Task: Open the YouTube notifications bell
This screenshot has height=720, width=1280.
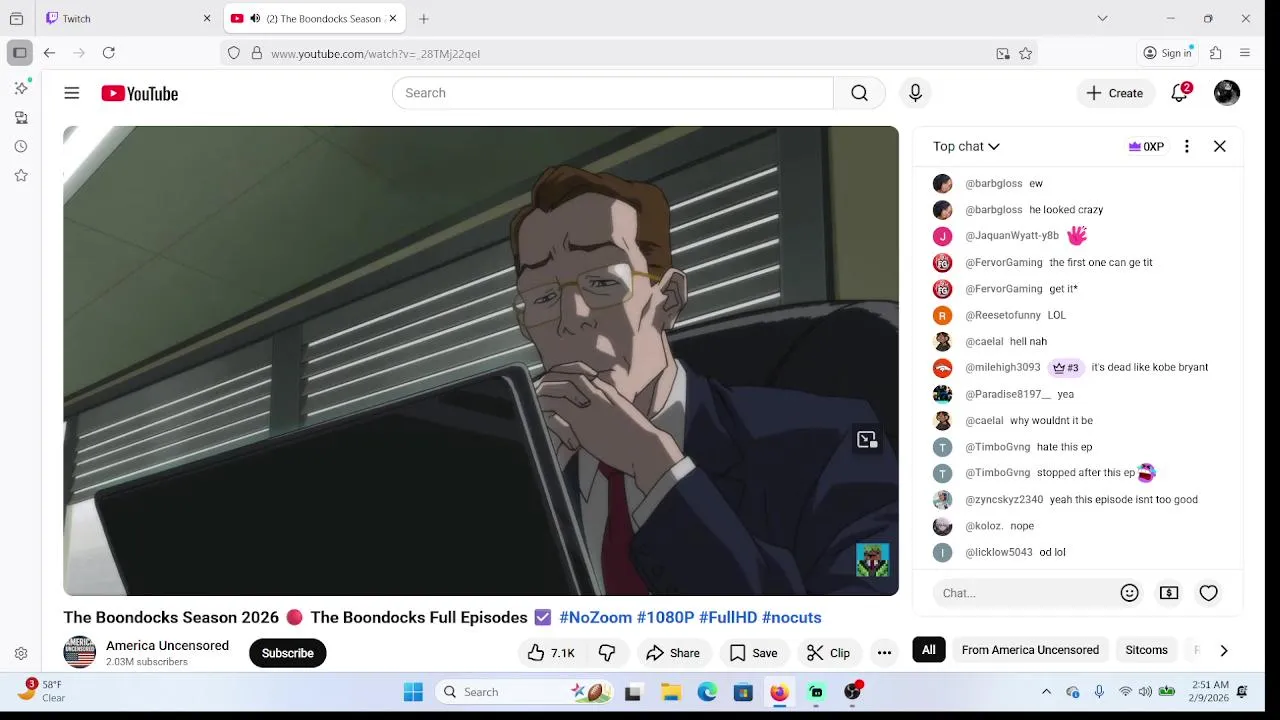Action: (x=1180, y=92)
